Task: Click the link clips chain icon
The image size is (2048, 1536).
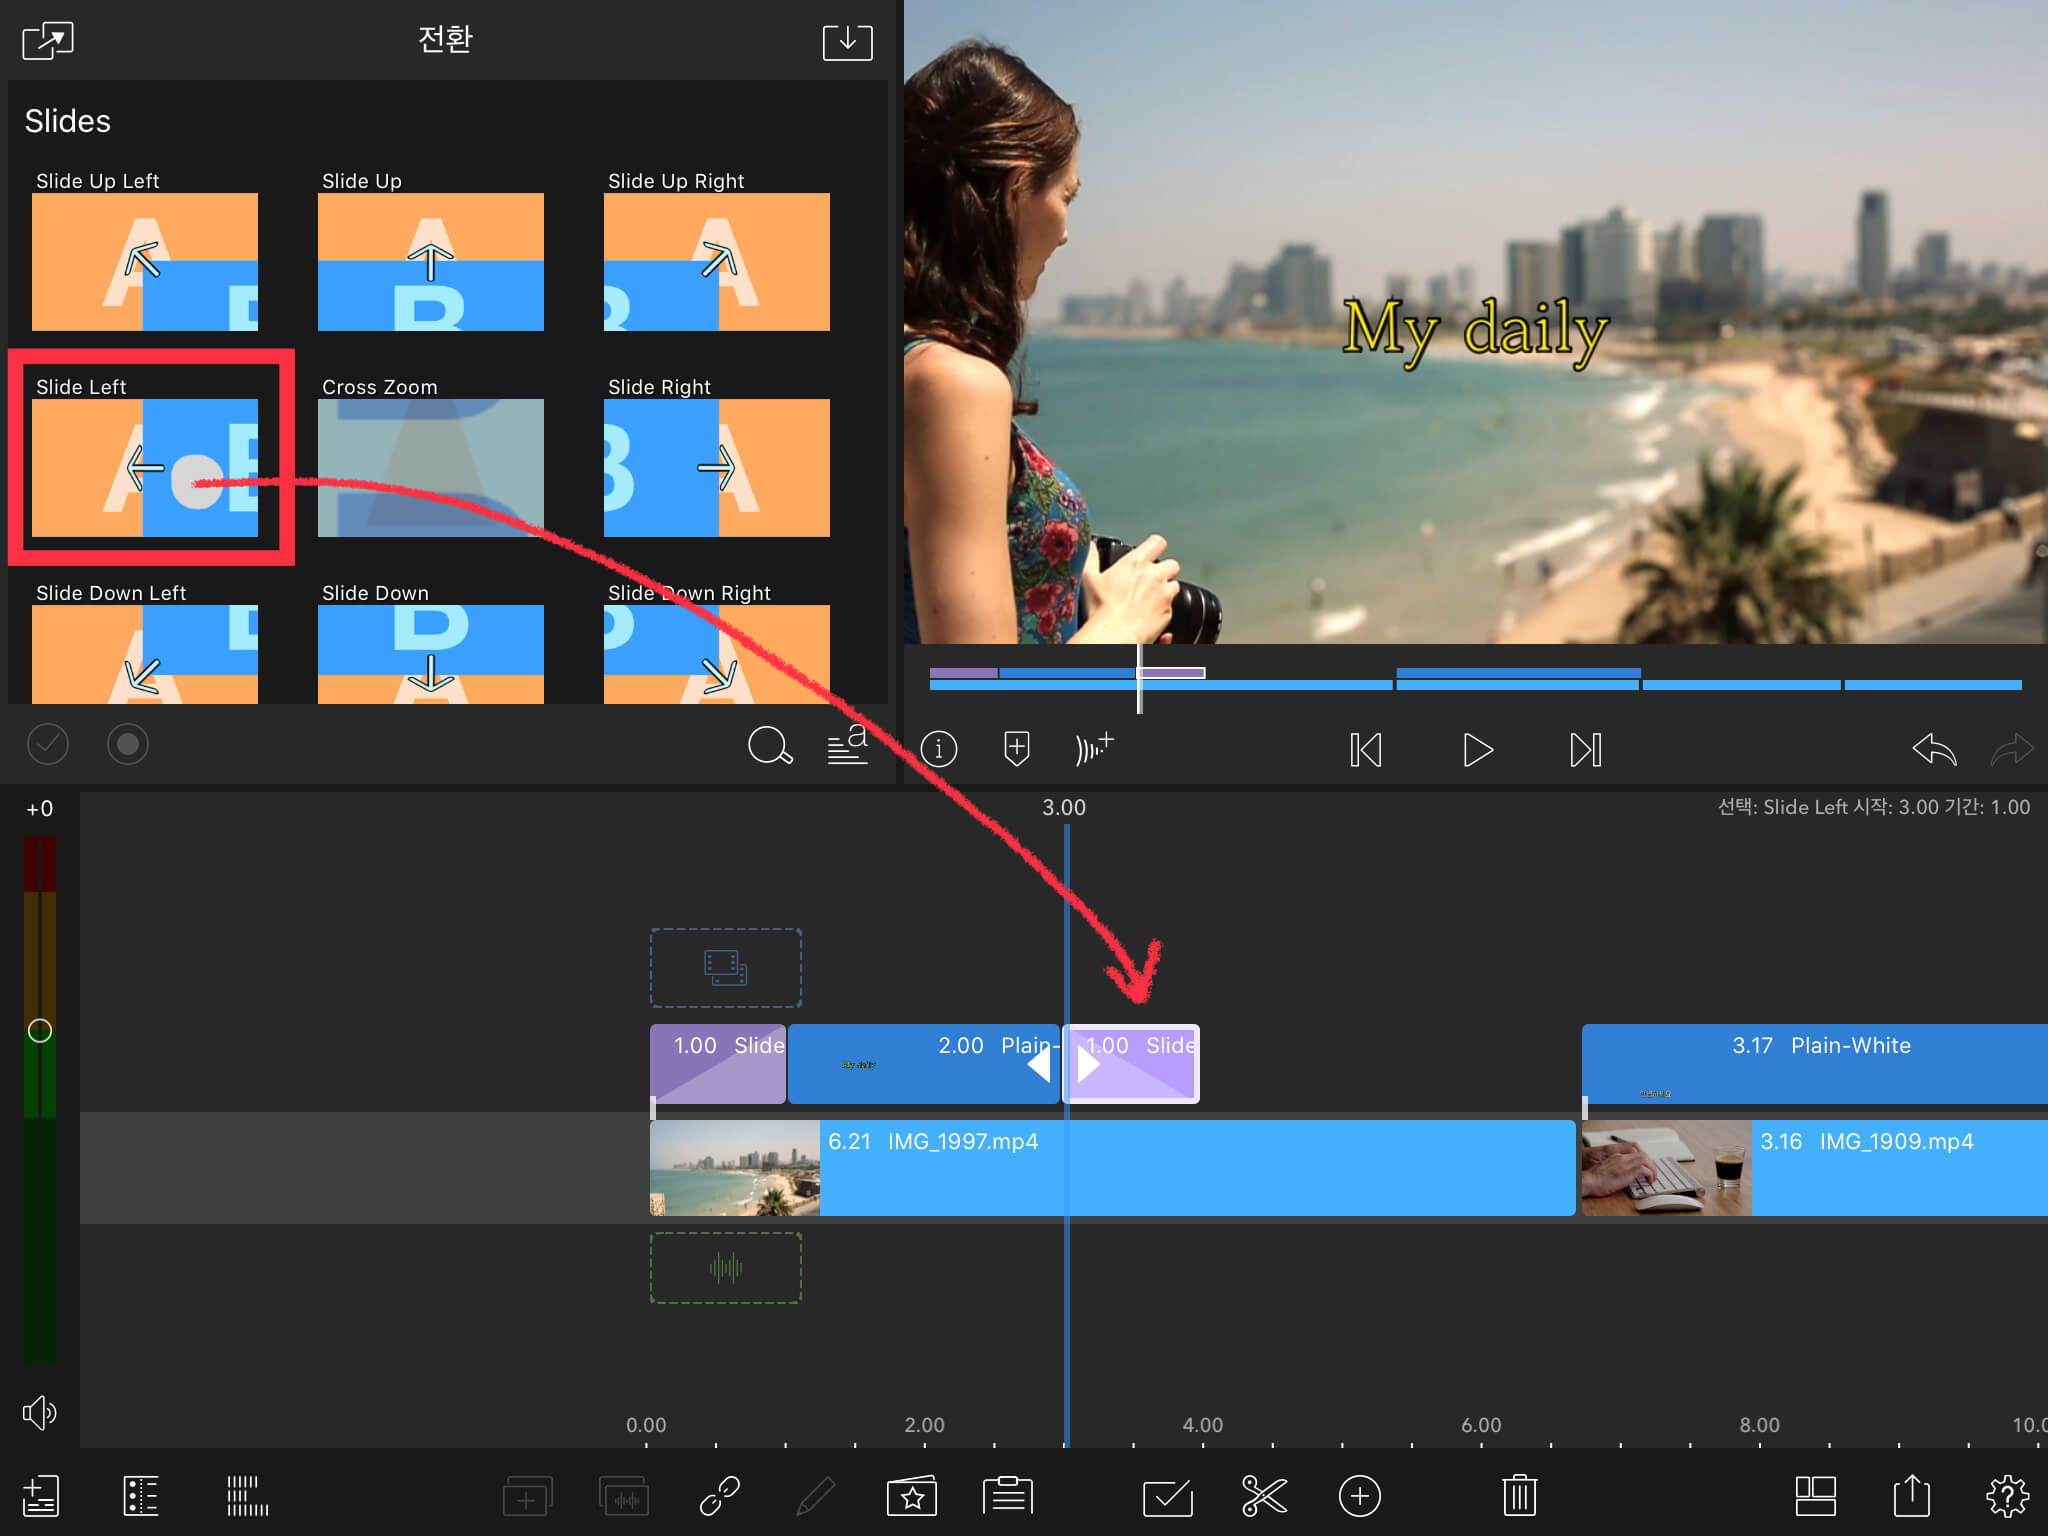Action: tap(719, 1496)
